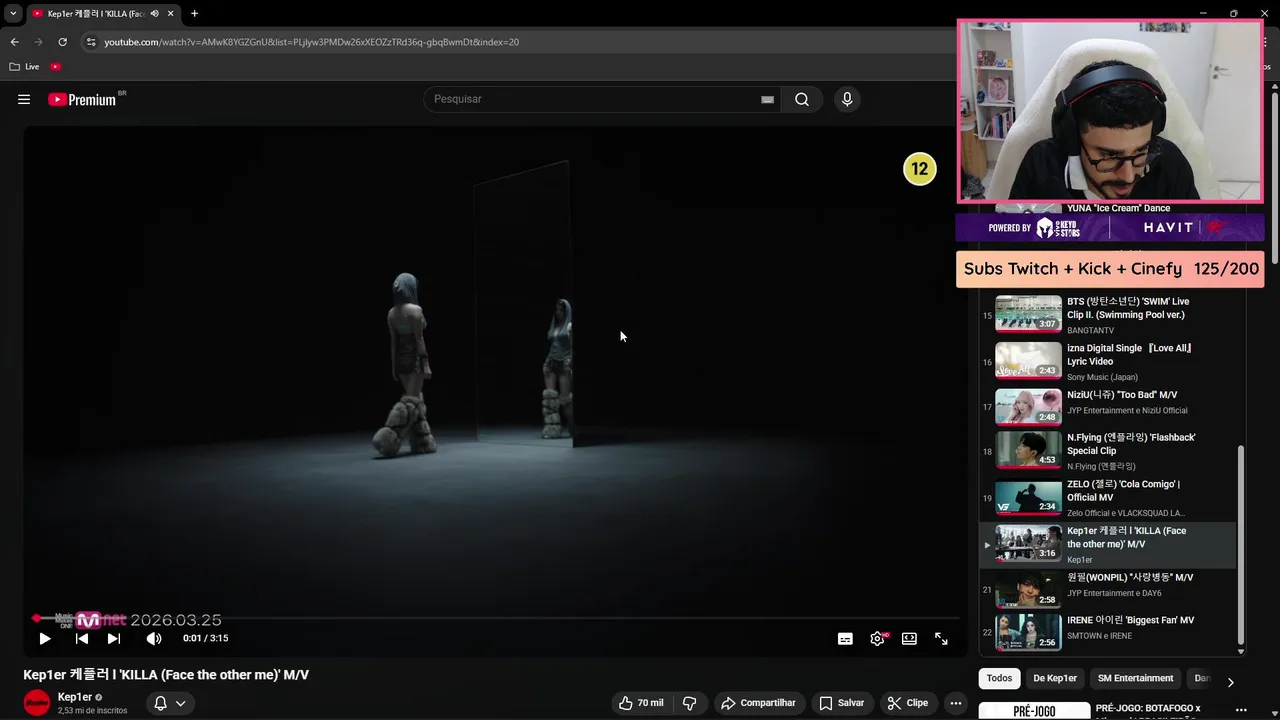
Task: Open more actions three-dot menu
Action: pos(956,703)
